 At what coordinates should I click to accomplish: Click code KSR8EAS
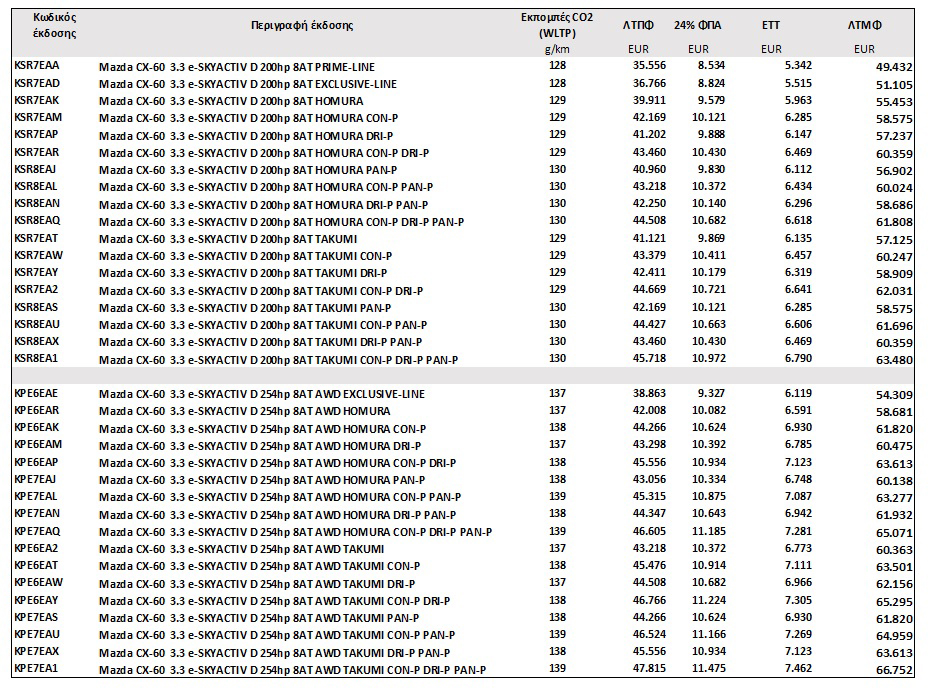36,307
